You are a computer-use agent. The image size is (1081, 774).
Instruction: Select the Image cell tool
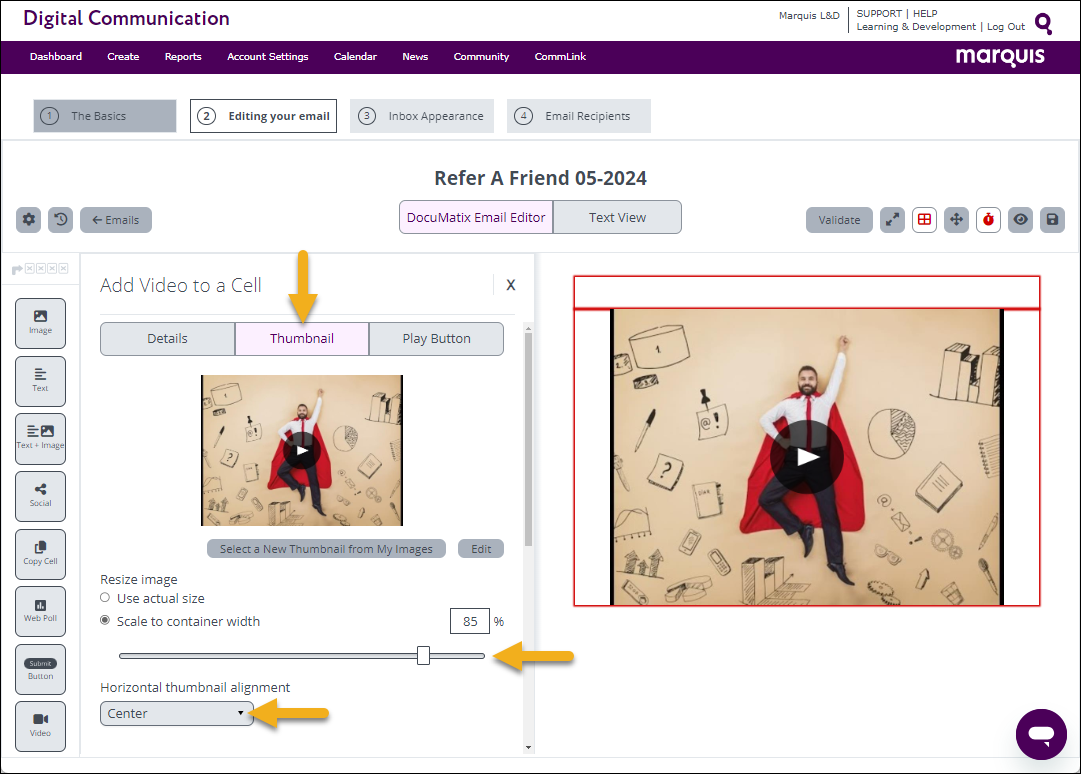(x=41, y=323)
